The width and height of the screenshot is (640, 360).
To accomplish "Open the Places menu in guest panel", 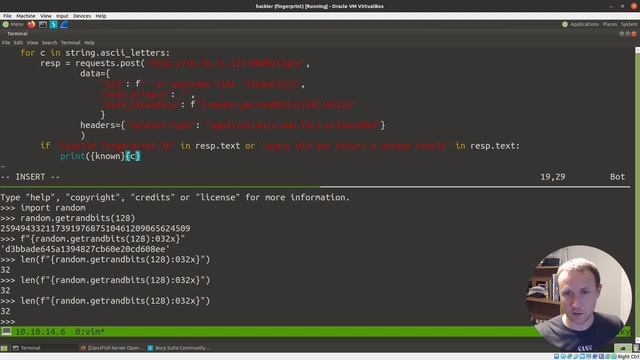I will [610, 24].
